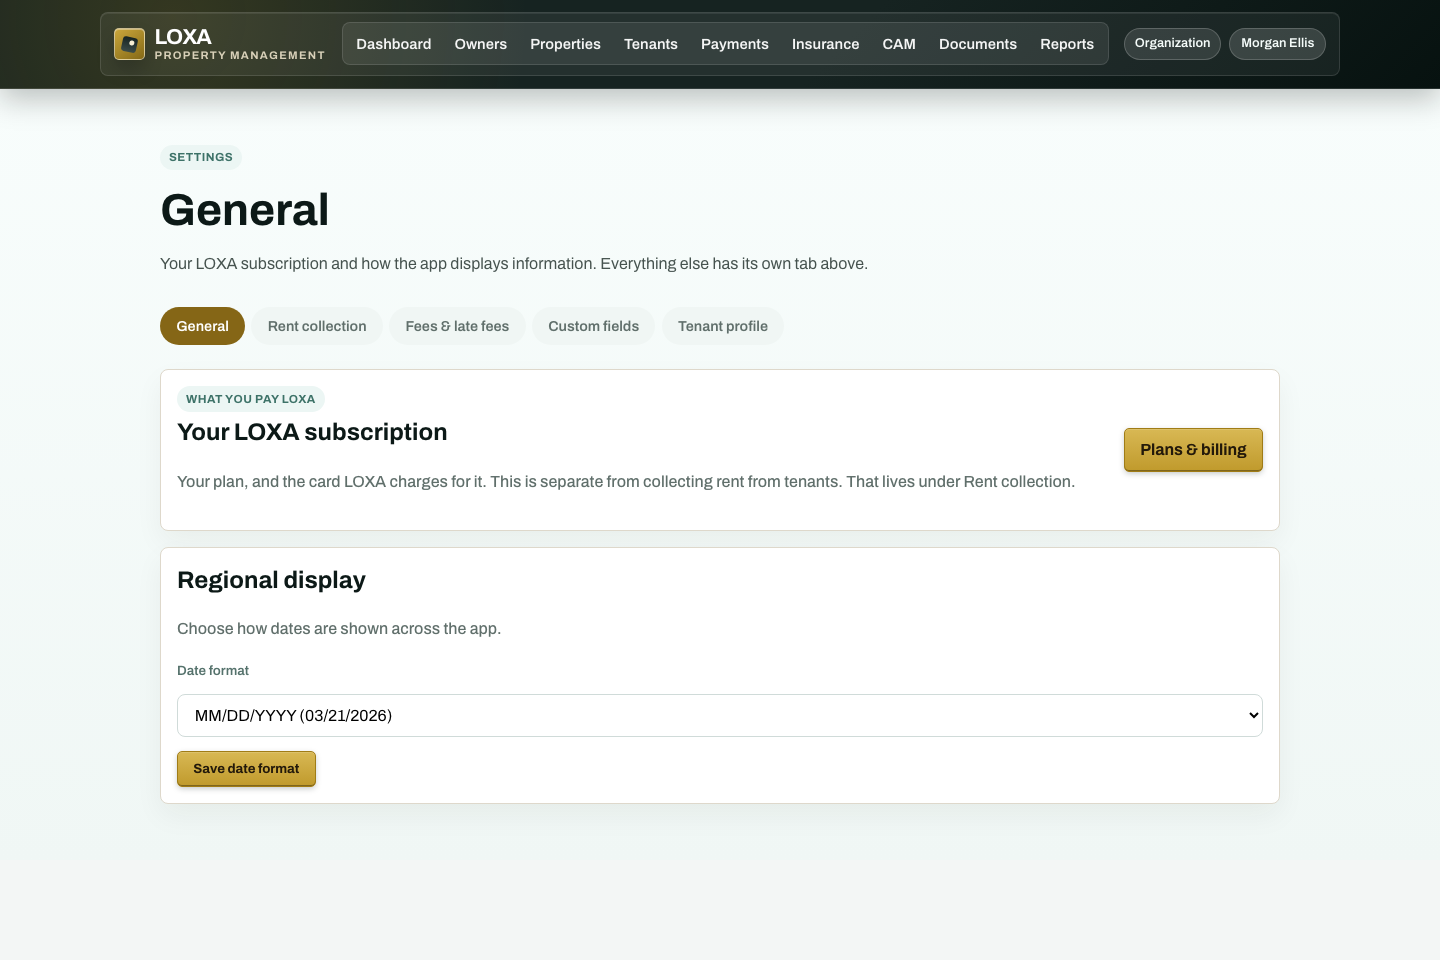Open Properties in the navigation bar
The image size is (1440, 960).
click(x=566, y=44)
